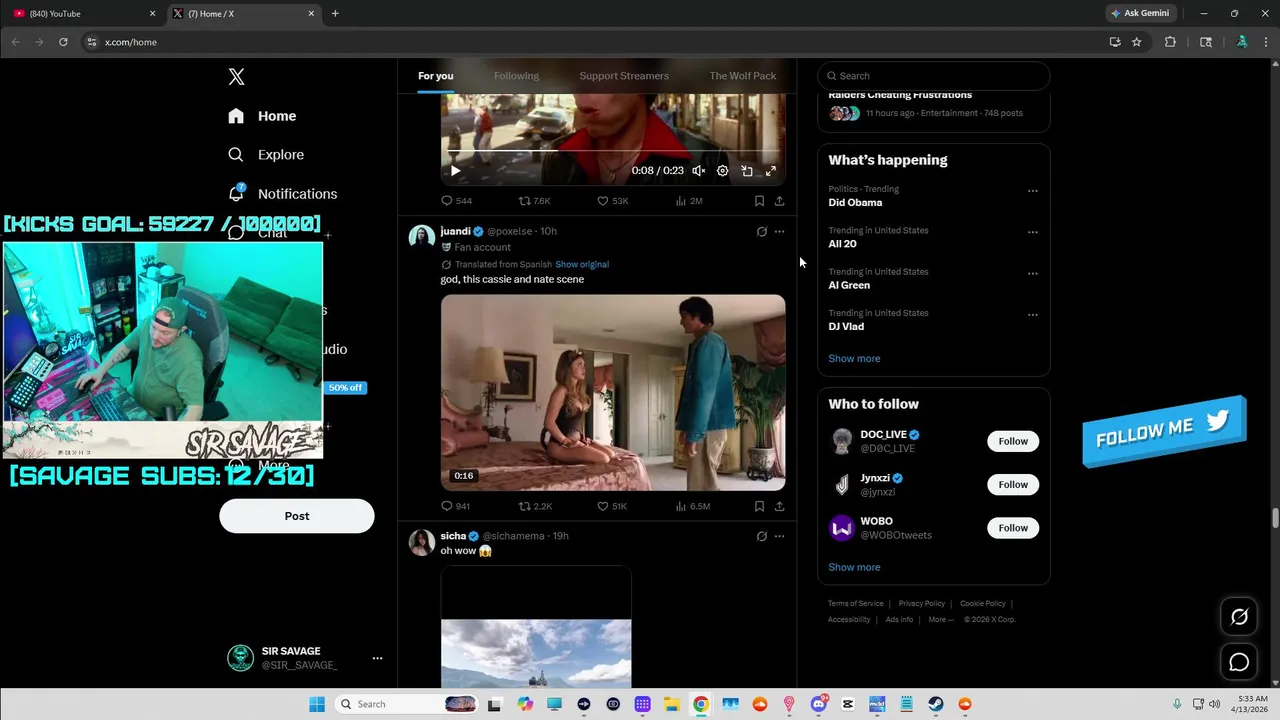Viewport: 1280px width, 720px height.
Task: Switch to the Following tab
Action: [516, 76]
